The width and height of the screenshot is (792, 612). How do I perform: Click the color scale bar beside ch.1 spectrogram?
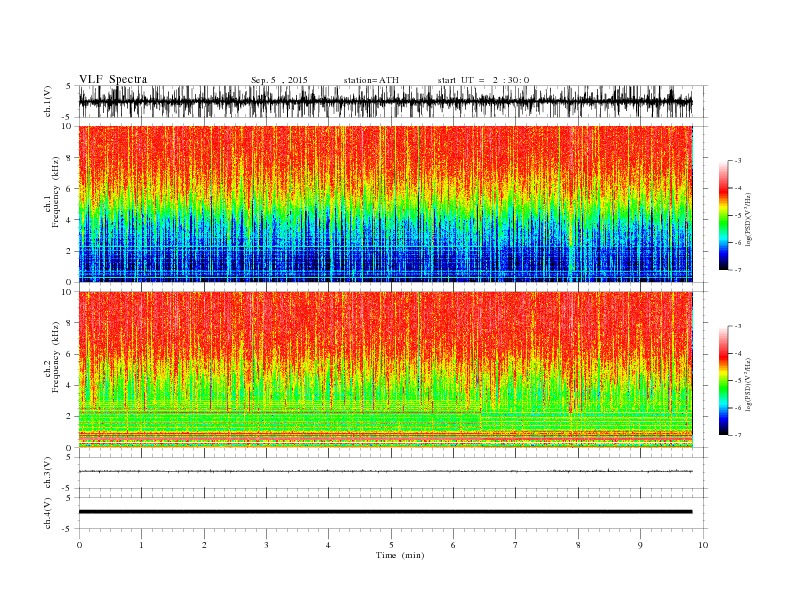(723, 216)
